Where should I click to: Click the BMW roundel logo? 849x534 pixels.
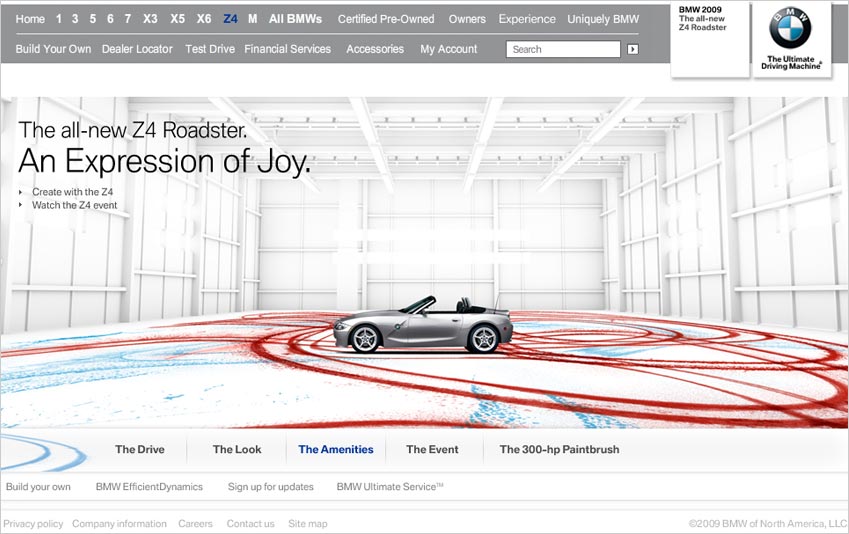pyautogui.click(x=790, y=28)
